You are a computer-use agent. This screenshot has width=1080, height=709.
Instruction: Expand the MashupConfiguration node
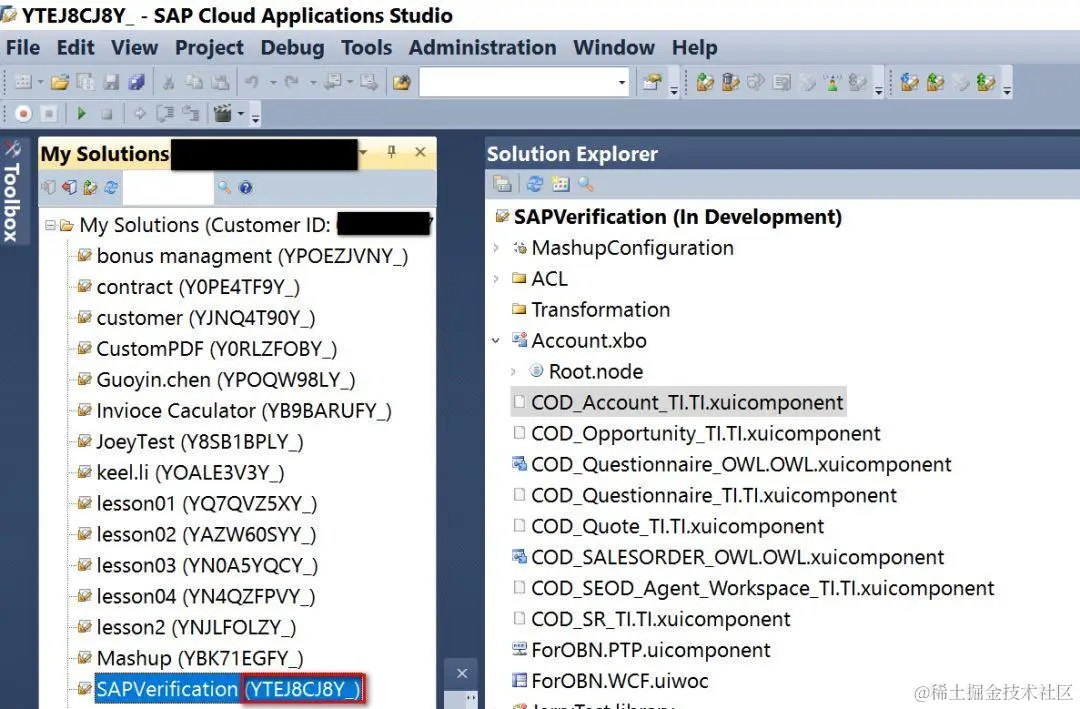pyautogui.click(x=496, y=248)
